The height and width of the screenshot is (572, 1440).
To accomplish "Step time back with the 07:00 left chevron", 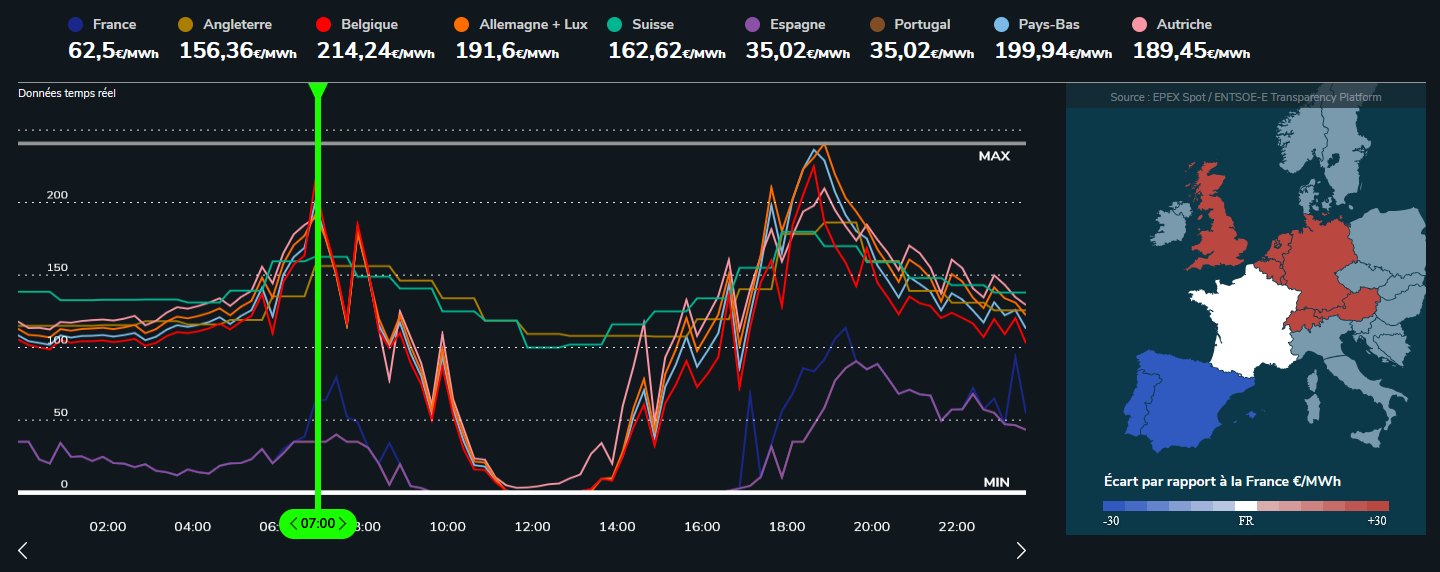I will [293, 523].
